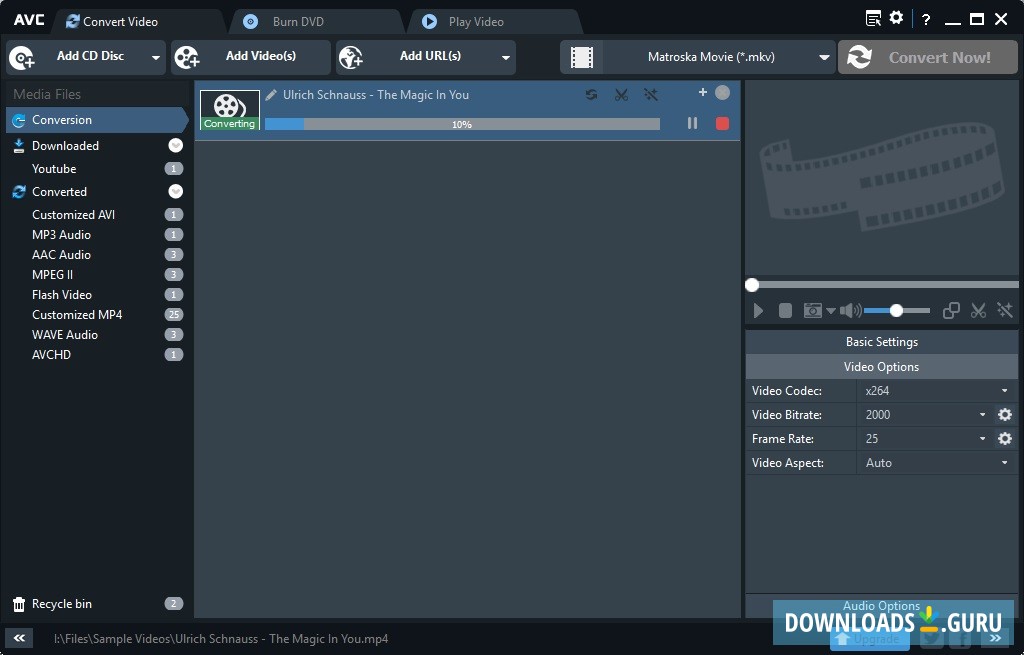
Task: Select Customized MP4 in the Media Files sidebar
Action: [77, 314]
